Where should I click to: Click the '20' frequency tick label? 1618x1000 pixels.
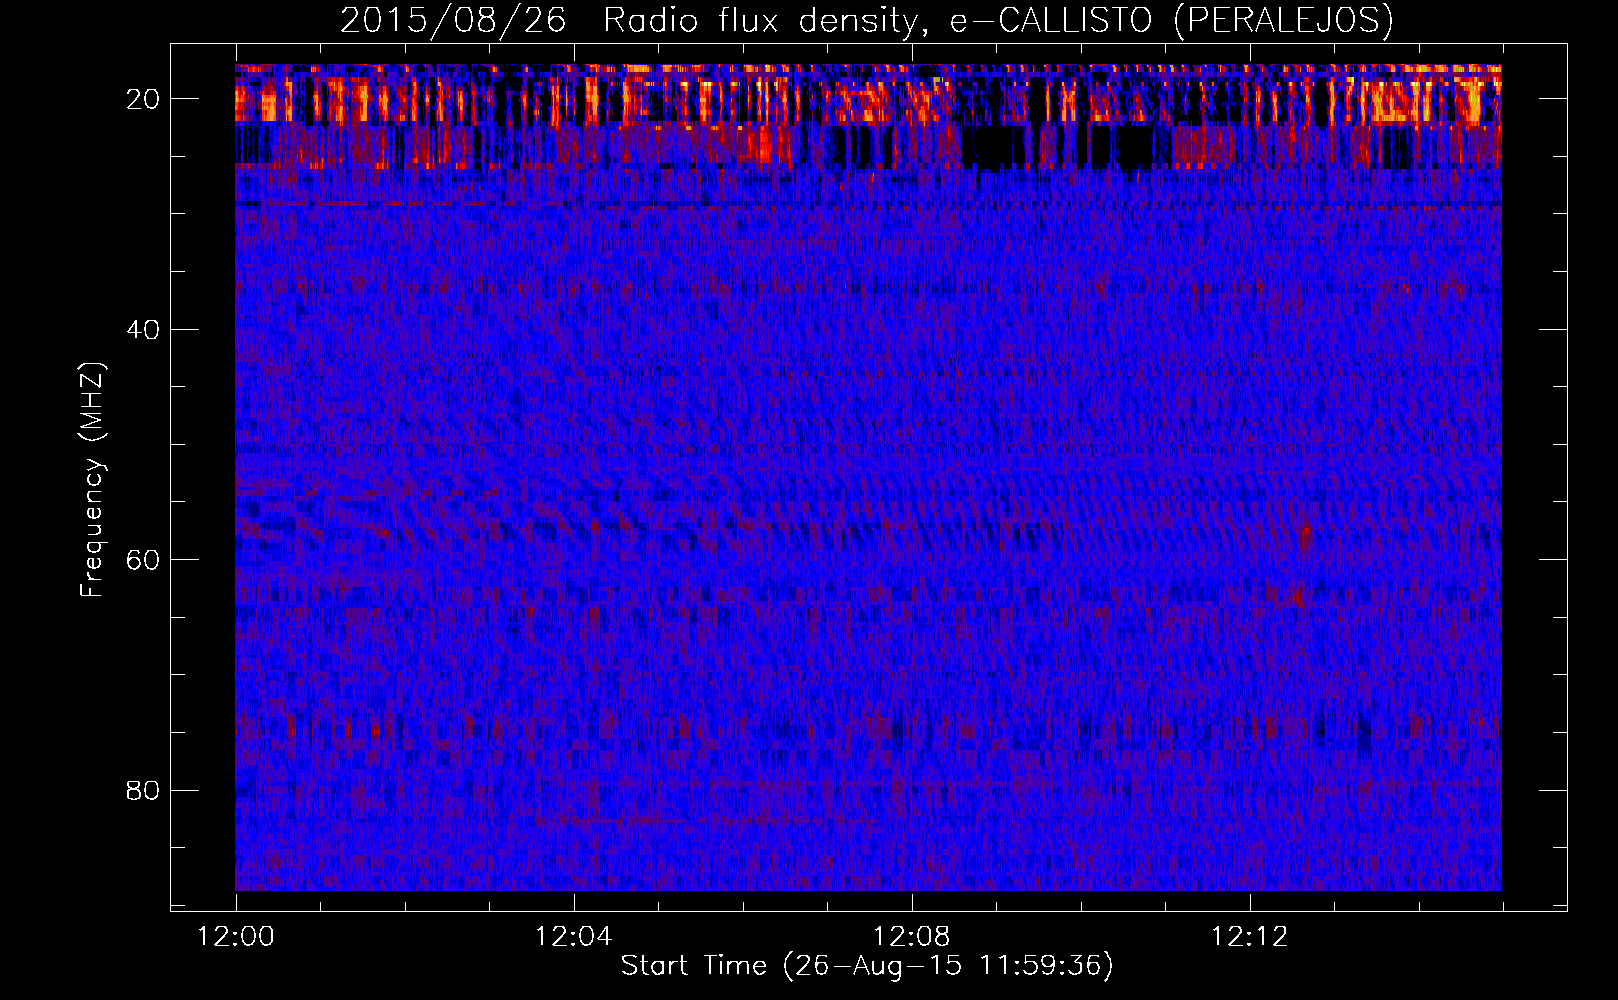pyautogui.click(x=143, y=98)
